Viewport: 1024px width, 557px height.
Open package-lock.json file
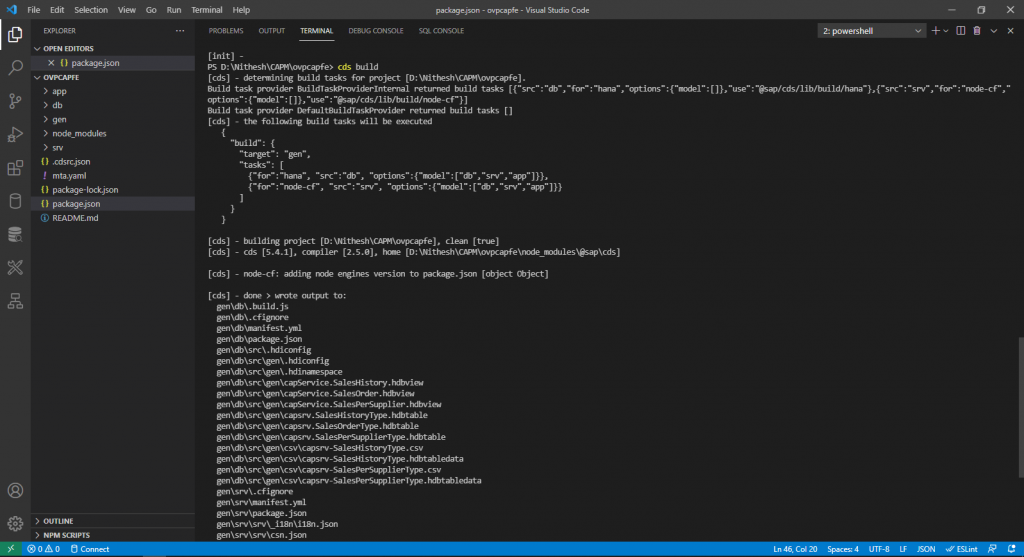(x=112, y=189)
